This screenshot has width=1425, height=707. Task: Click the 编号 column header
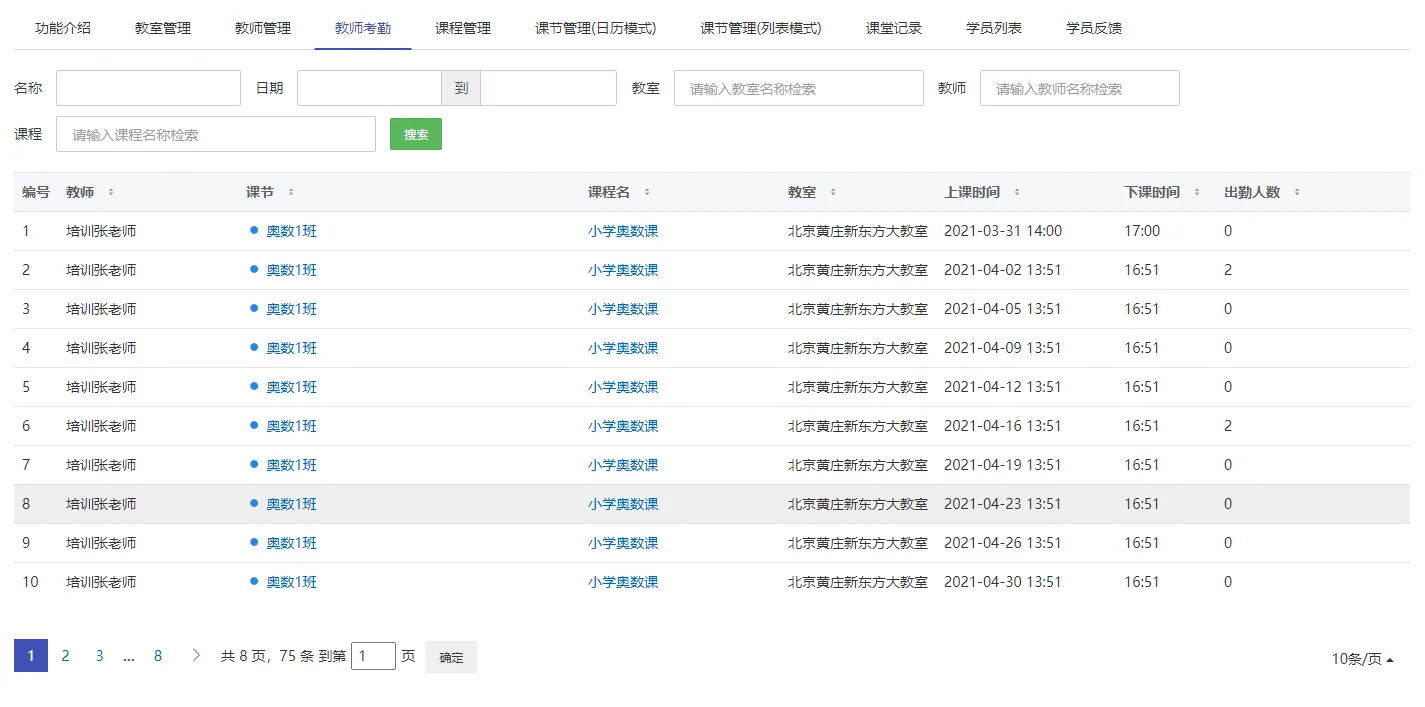point(36,192)
